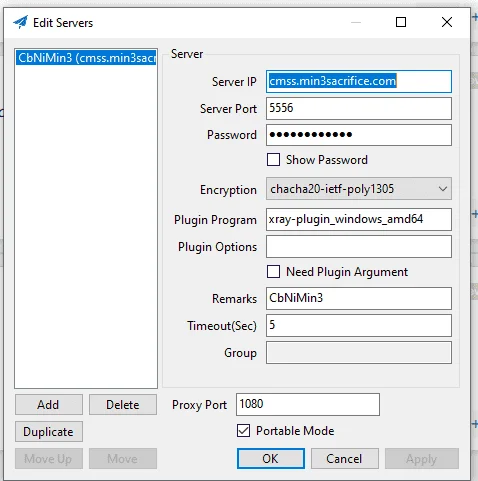Close the Edit Servers dialog
The width and height of the screenshot is (478, 481).
[x=447, y=22]
